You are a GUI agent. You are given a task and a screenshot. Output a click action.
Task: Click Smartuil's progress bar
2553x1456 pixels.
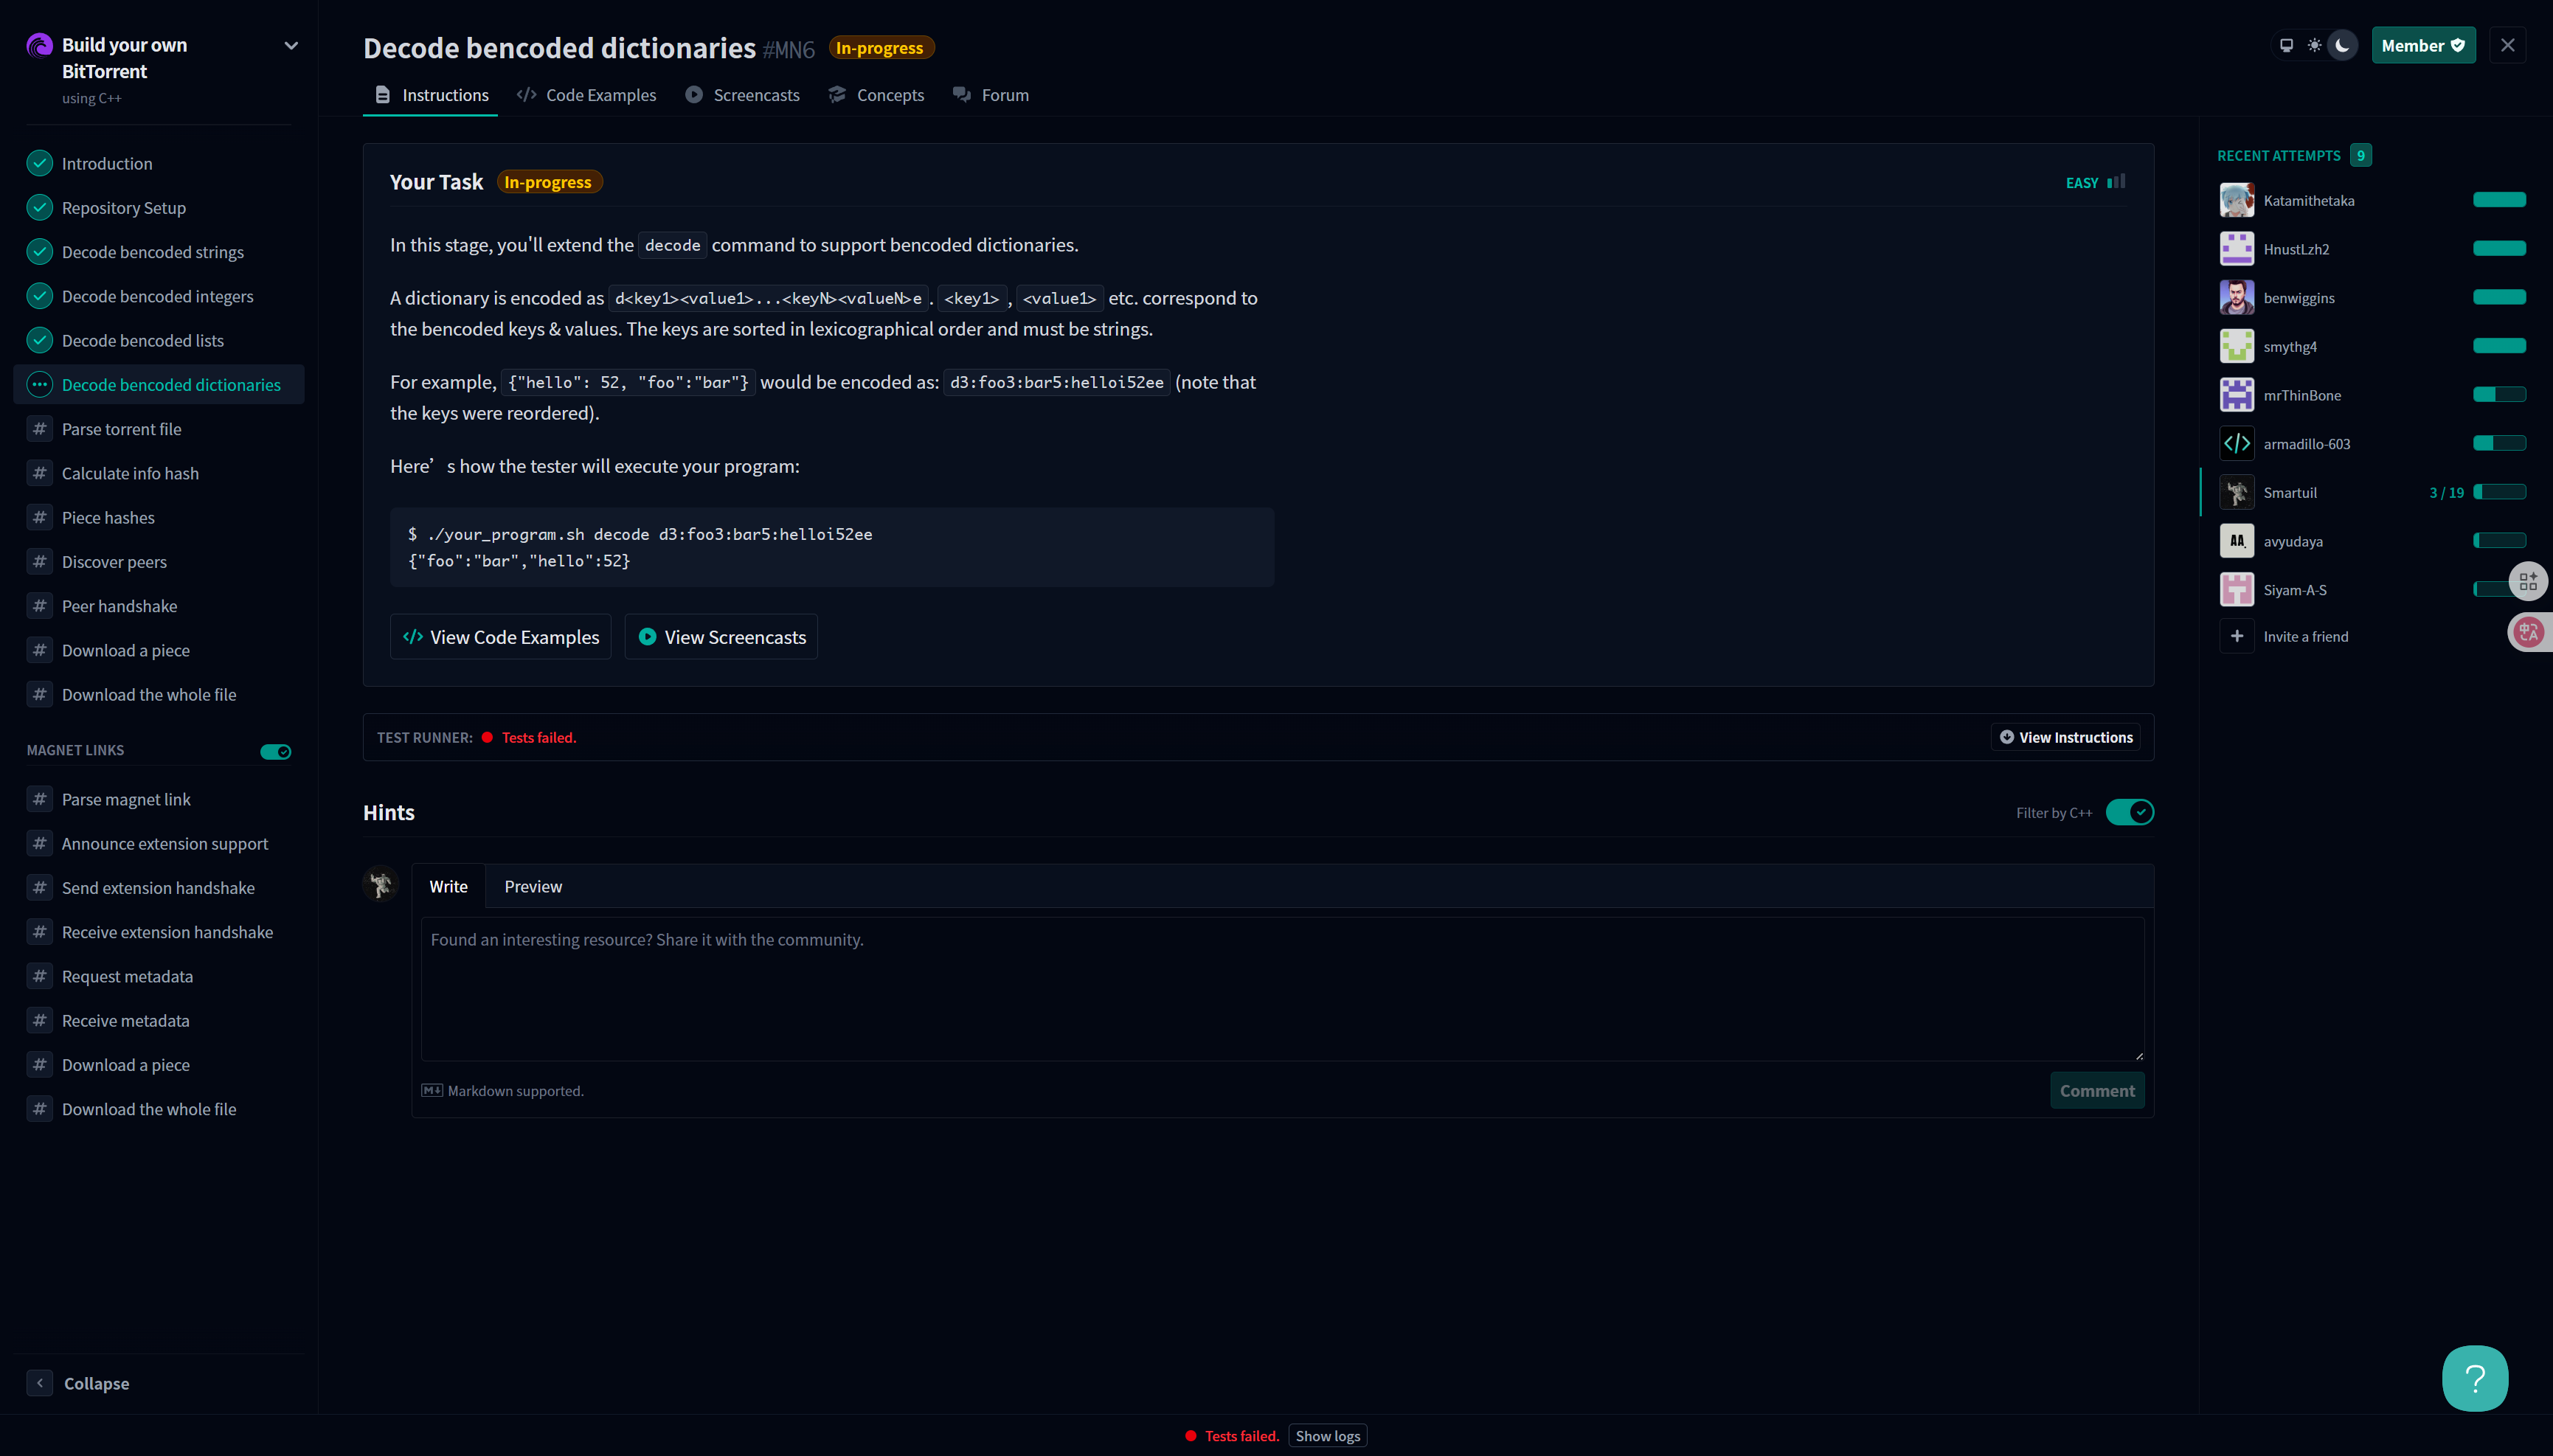(x=2499, y=492)
